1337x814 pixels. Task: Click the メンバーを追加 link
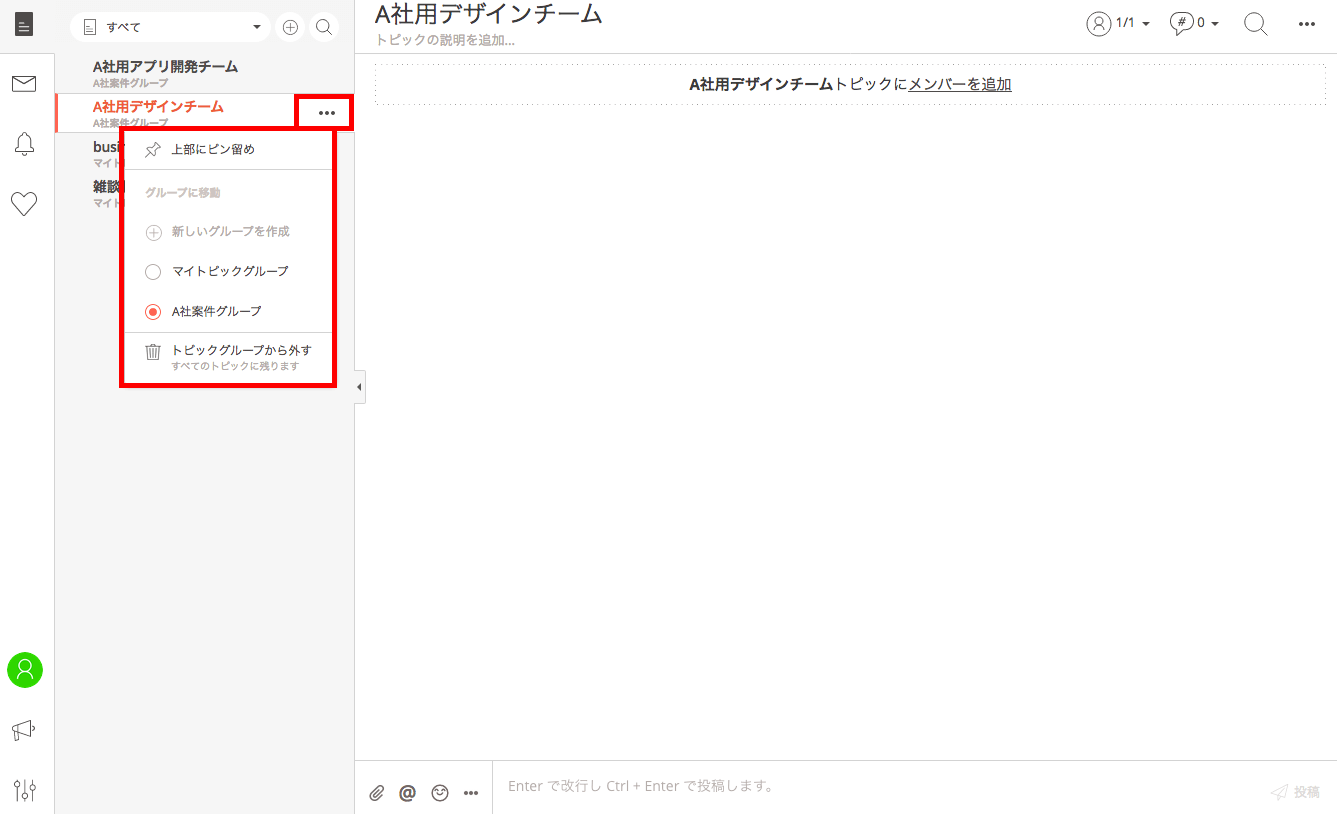(959, 85)
